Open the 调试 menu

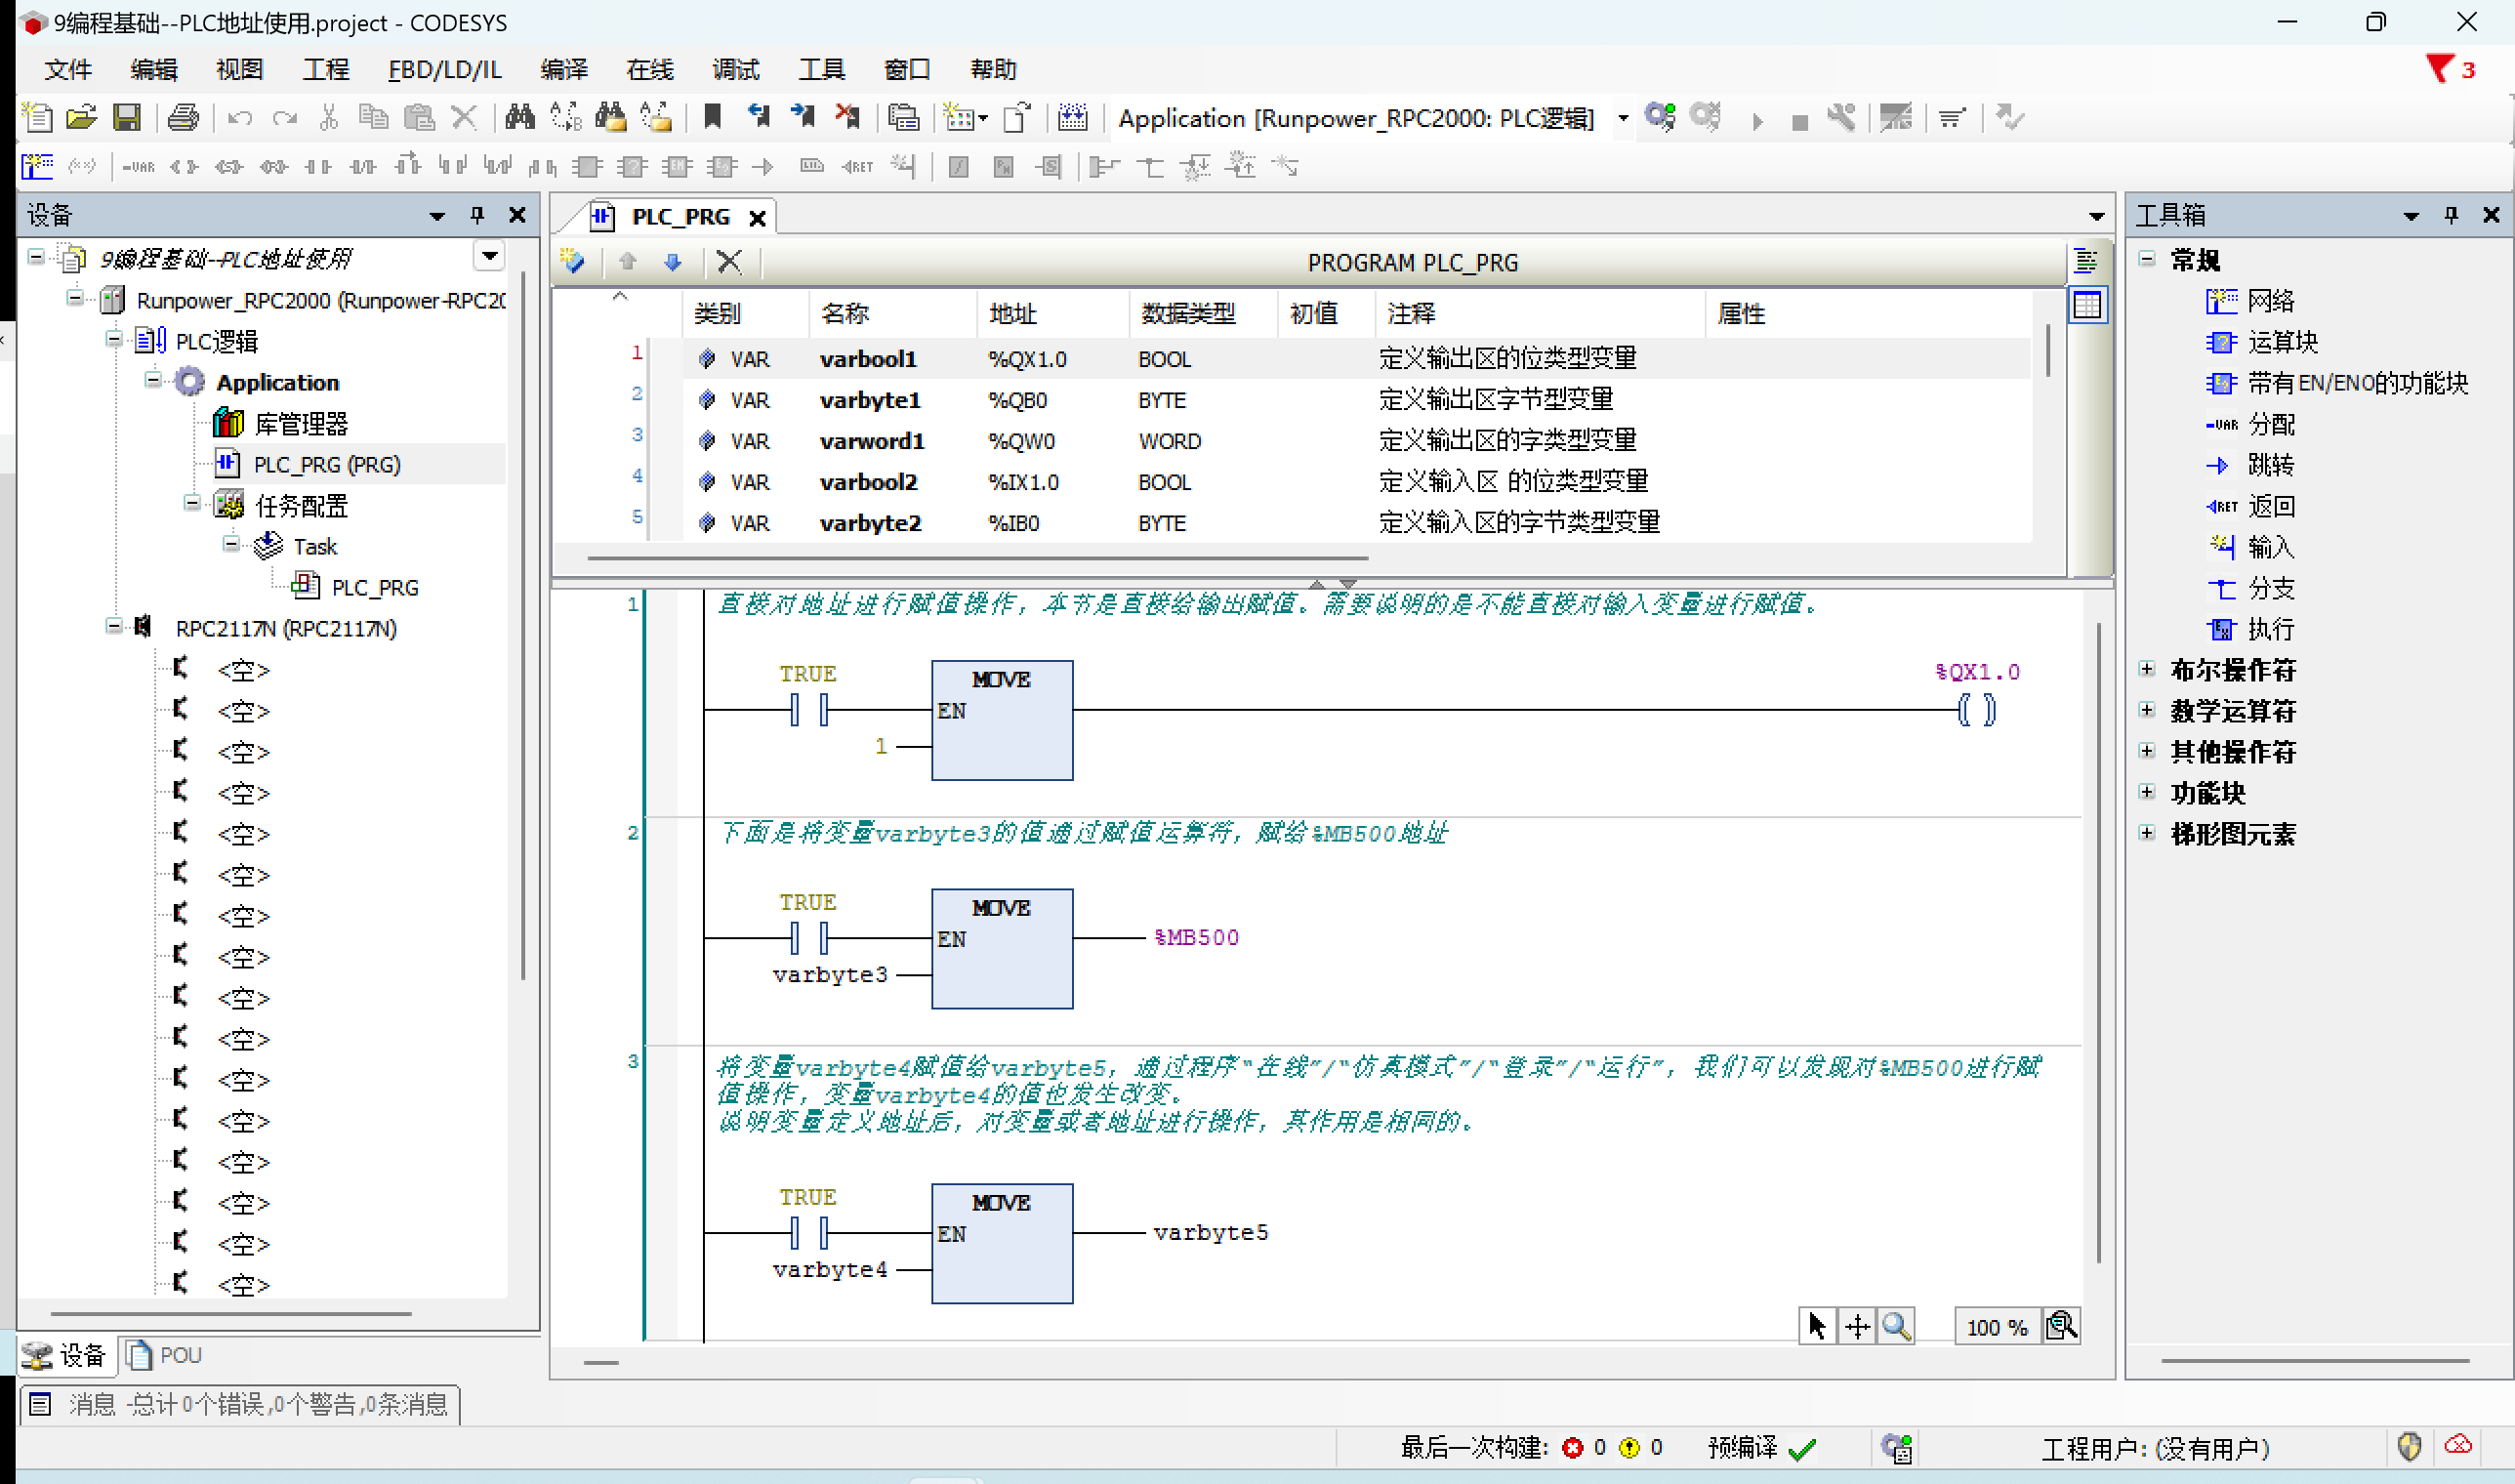[735, 69]
